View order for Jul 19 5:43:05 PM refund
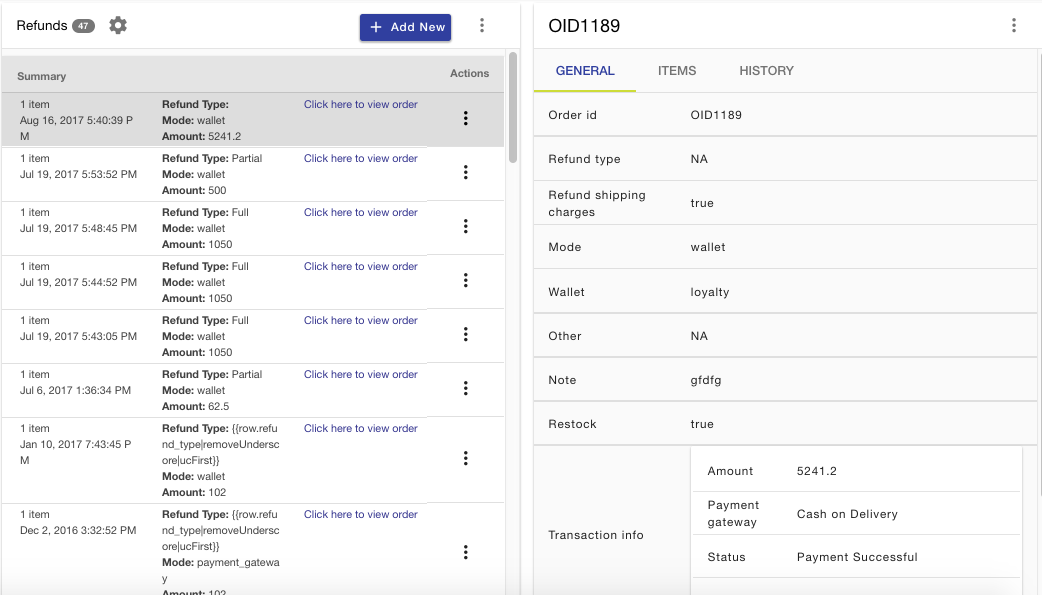This screenshot has width=1042, height=595. pyautogui.click(x=361, y=320)
